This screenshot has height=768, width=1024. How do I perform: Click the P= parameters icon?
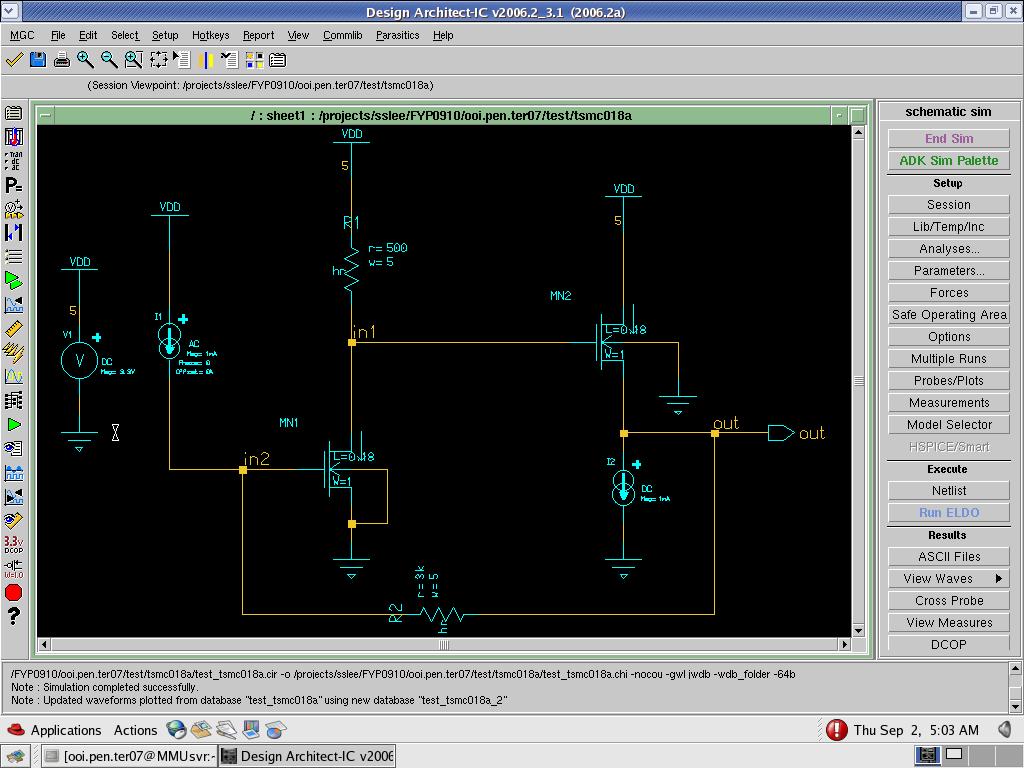click(x=14, y=185)
